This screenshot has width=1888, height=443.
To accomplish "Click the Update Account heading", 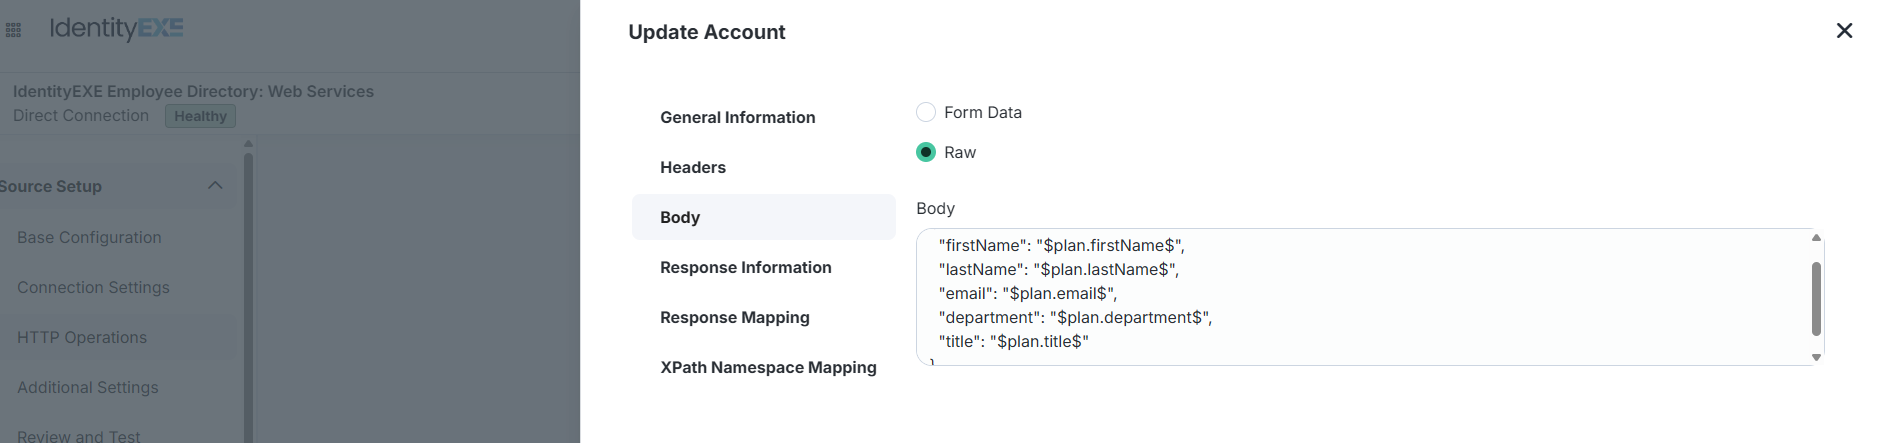I will [706, 32].
